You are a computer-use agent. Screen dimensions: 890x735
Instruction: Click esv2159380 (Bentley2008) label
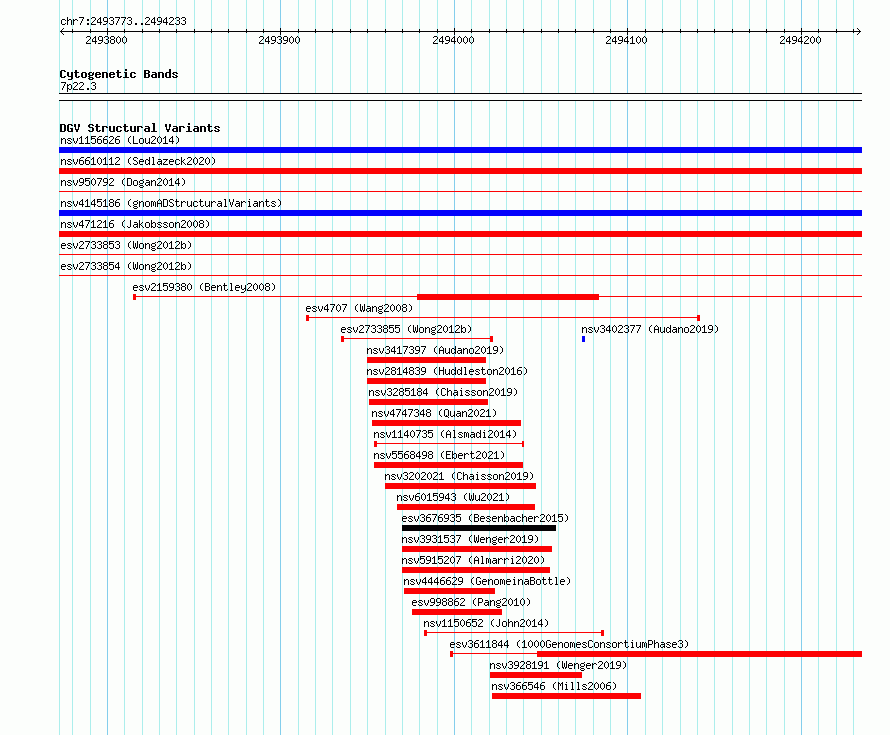pyautogui.click(x=204, y=287)
